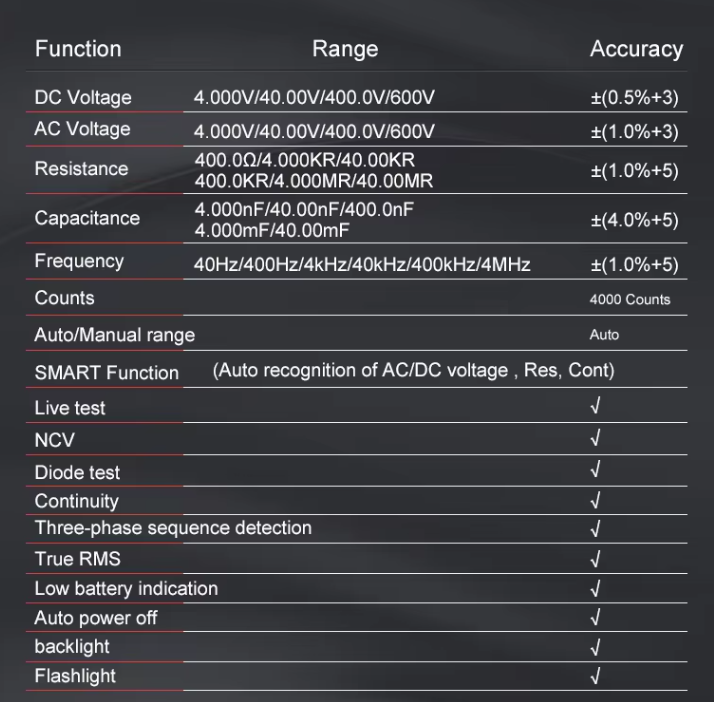
Task: Click the Accuracy column header
Action: (x=636, y=49)
